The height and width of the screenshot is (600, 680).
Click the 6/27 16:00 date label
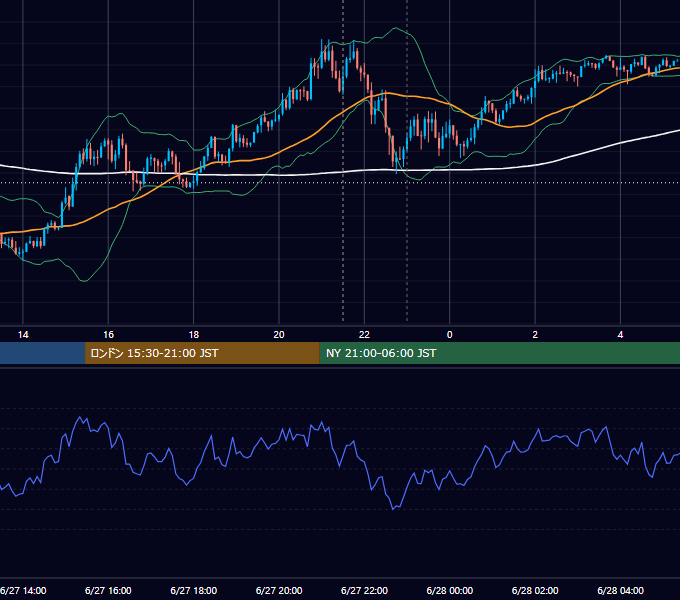pos(108,590)
